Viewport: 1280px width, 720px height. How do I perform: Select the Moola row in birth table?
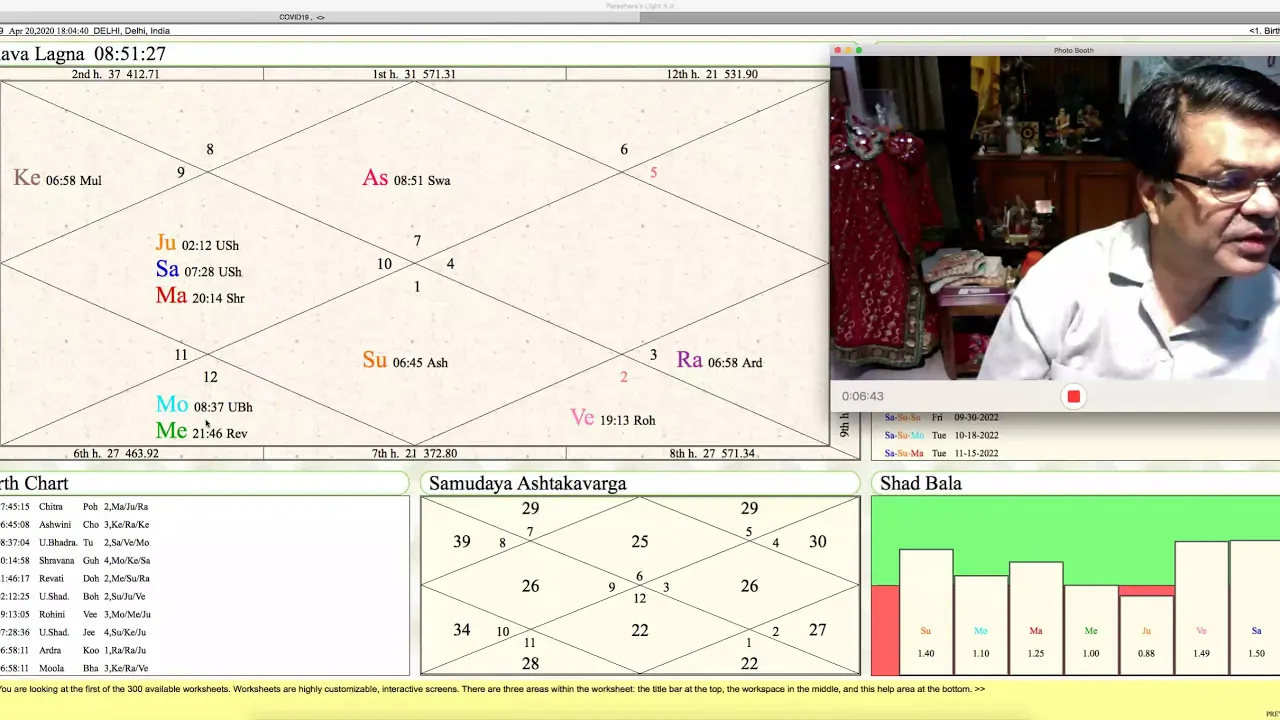pos(75,669)
